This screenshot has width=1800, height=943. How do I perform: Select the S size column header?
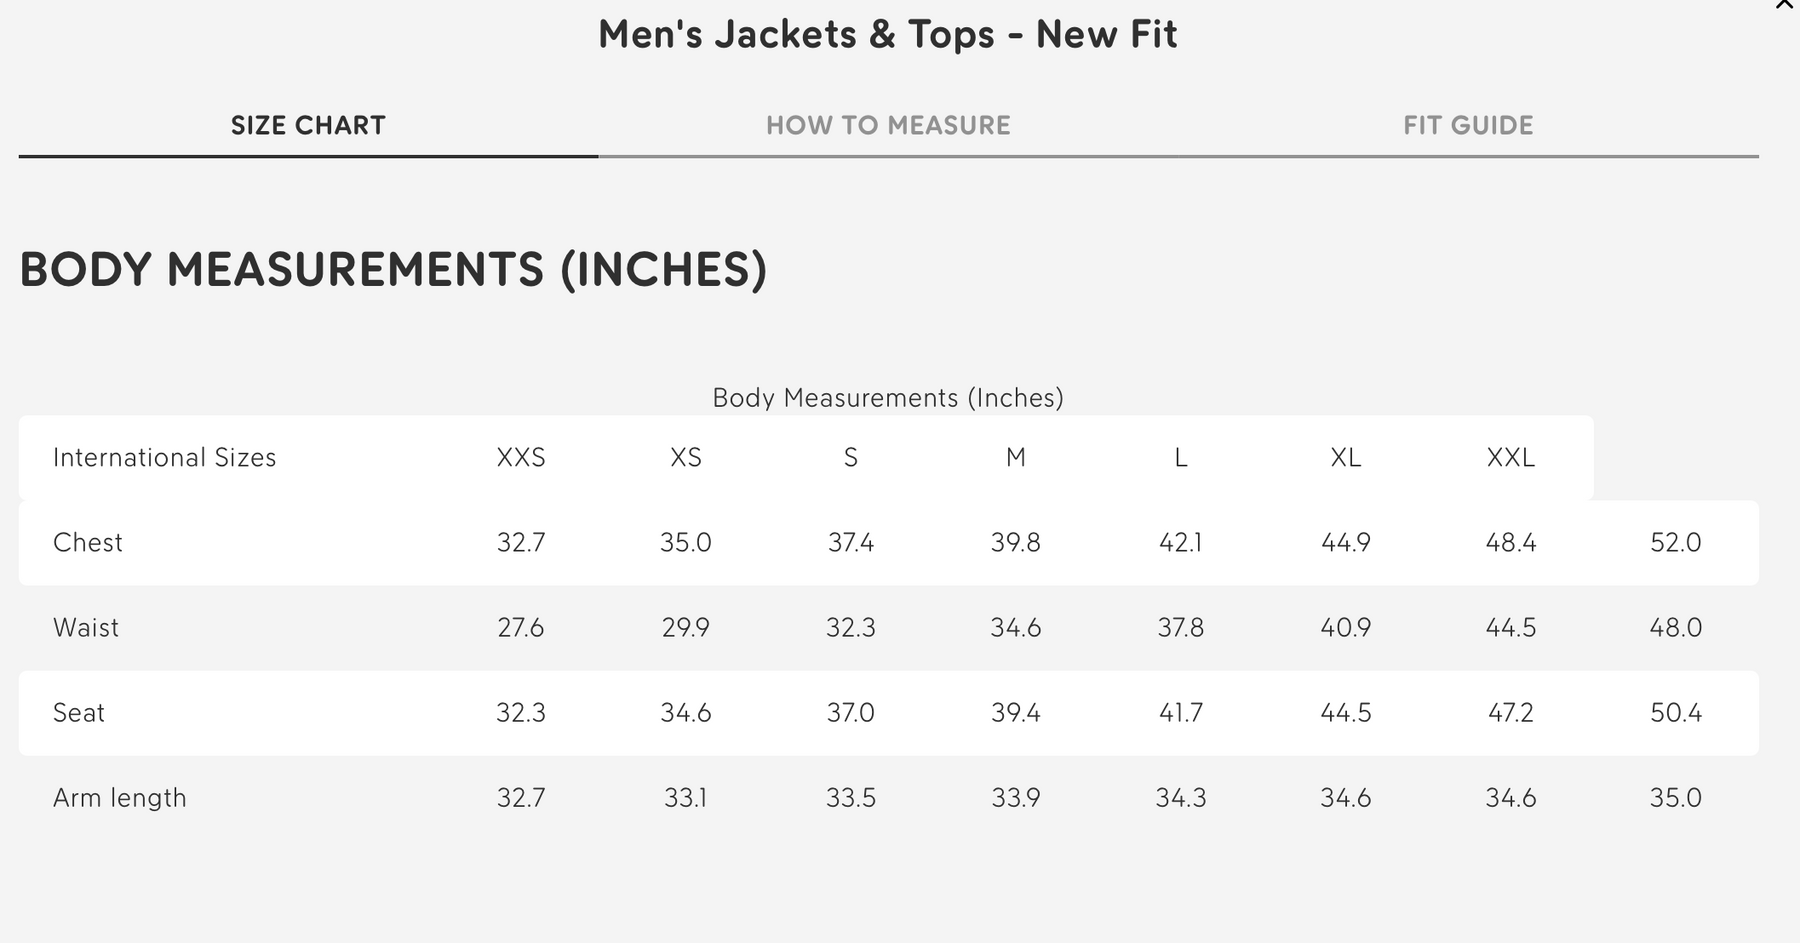pos(851,458)
